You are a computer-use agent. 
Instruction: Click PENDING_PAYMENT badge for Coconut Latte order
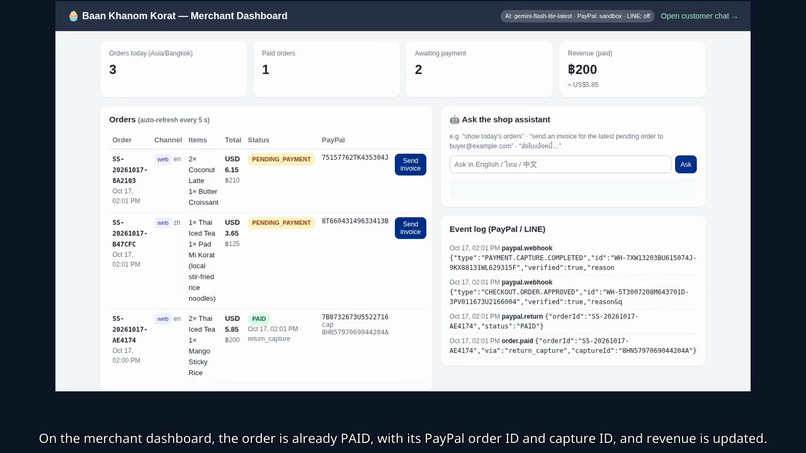tap(281, 159)
